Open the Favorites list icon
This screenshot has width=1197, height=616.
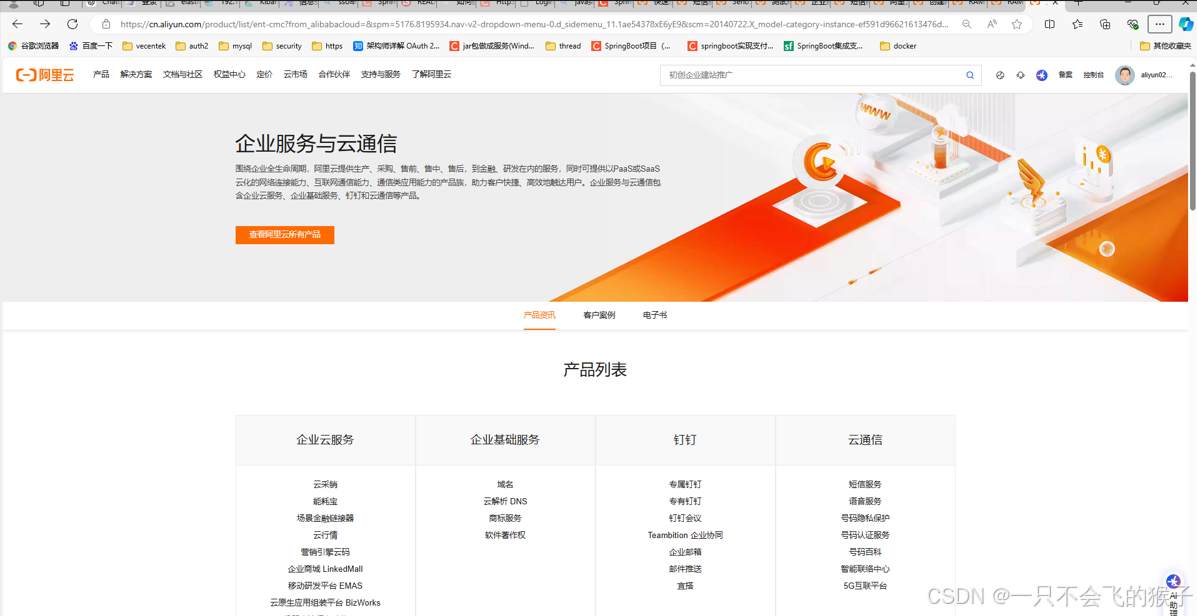pyautogui.click(x=1077, y=24)
